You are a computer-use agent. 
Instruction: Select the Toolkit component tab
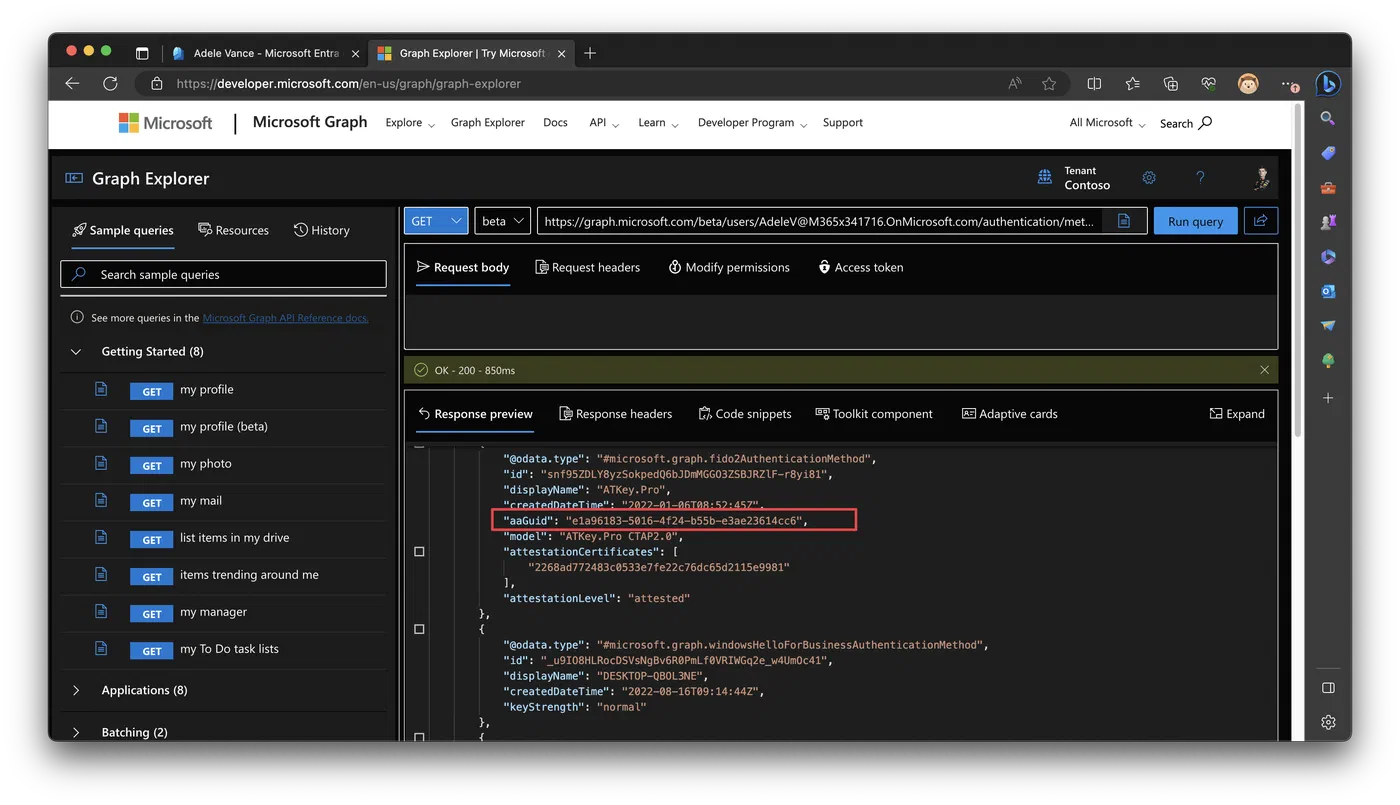pos(874,414)
